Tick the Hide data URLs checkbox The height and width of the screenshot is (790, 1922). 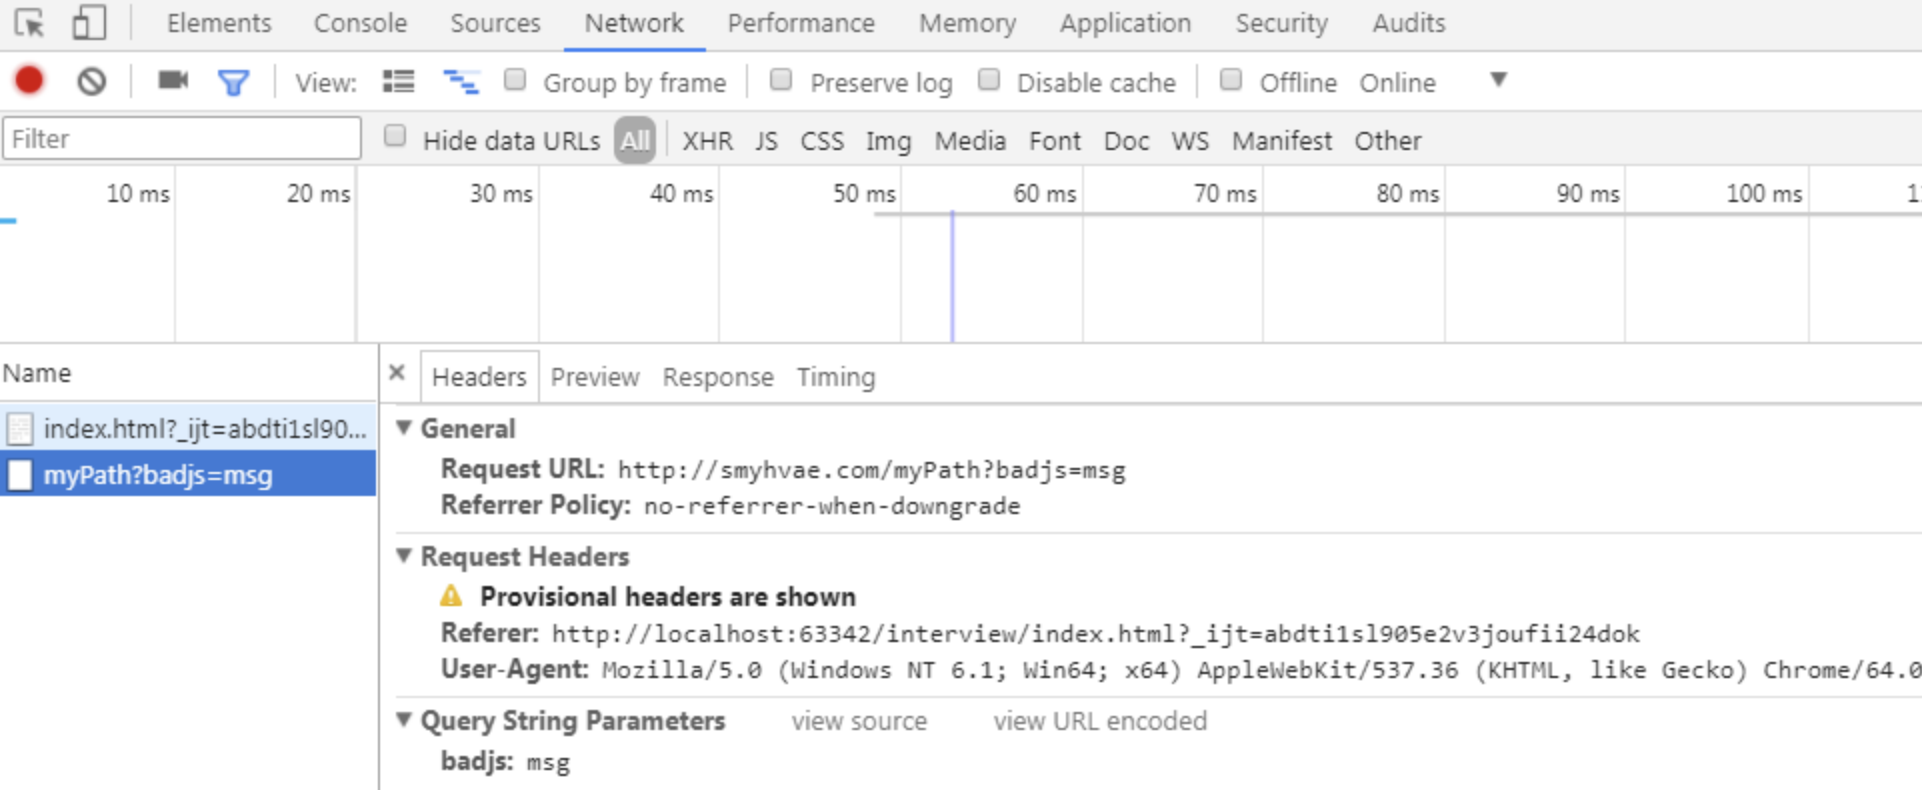click(395, 136)
